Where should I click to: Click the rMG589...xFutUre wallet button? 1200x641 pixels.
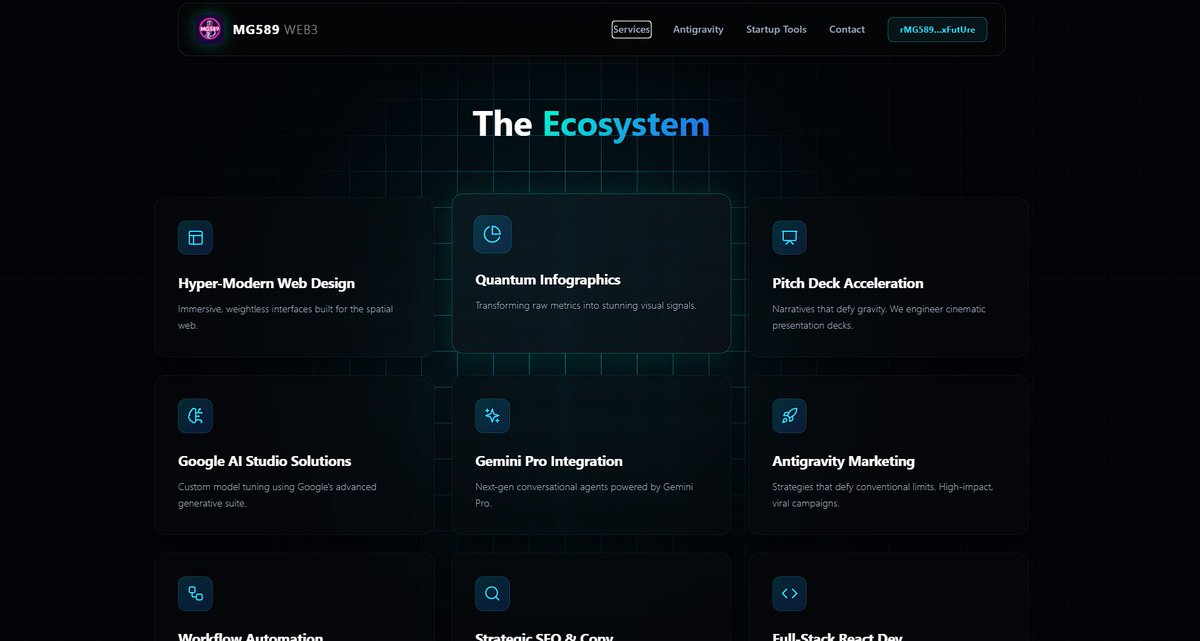(937, 30)
